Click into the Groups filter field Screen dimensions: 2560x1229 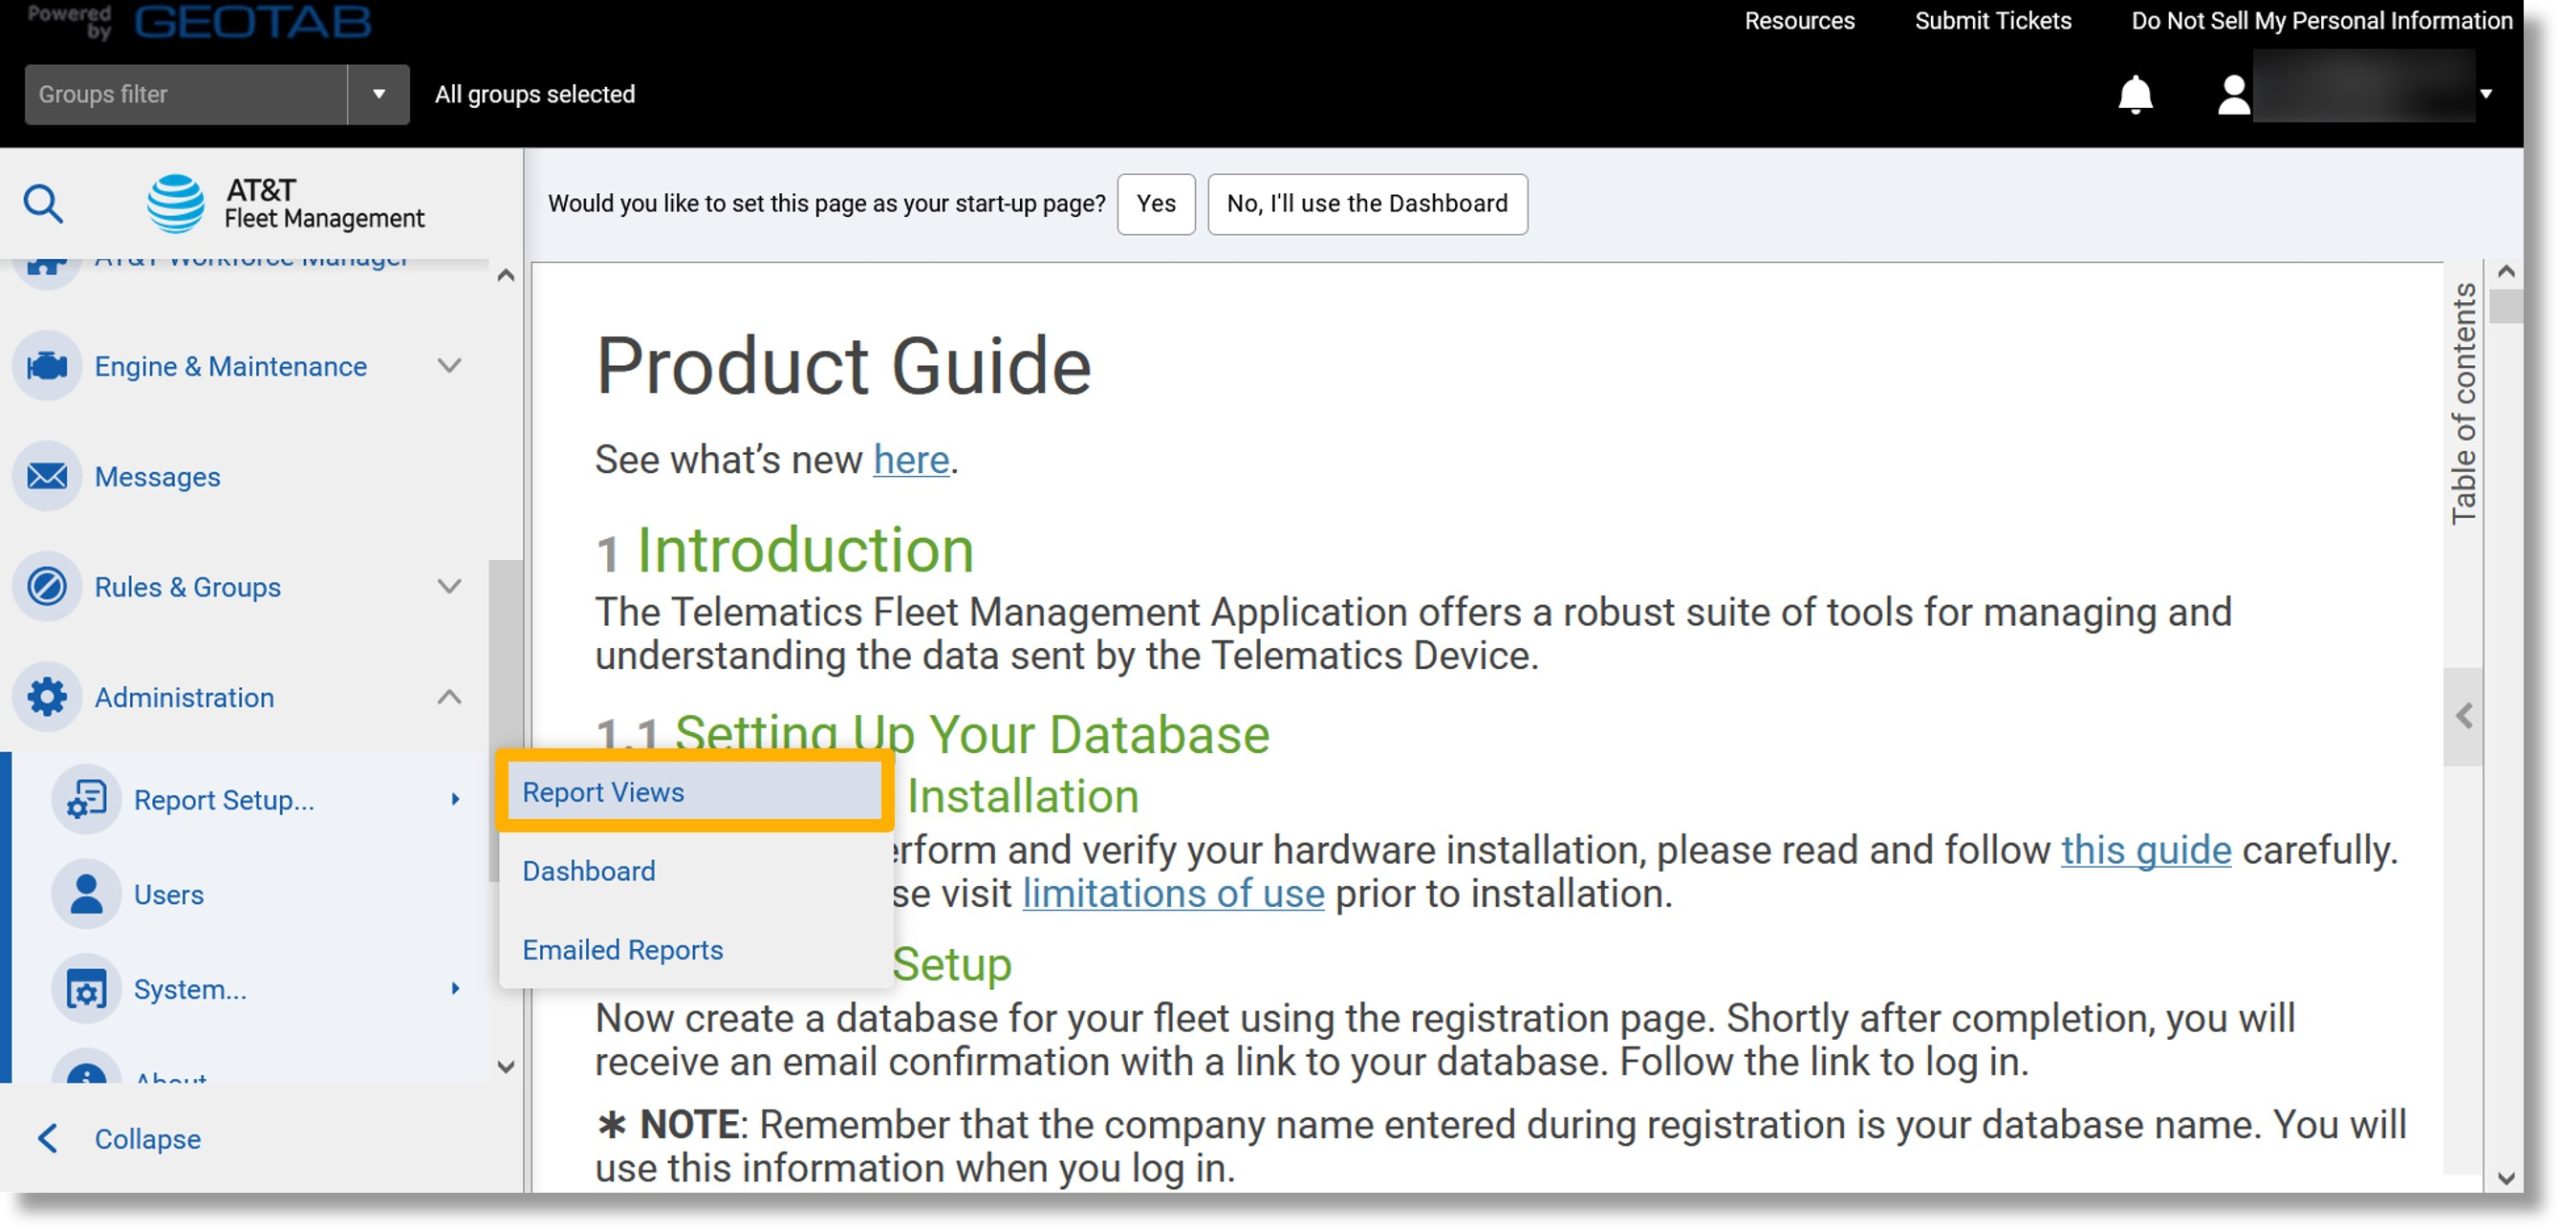click(x=185, y=94)
